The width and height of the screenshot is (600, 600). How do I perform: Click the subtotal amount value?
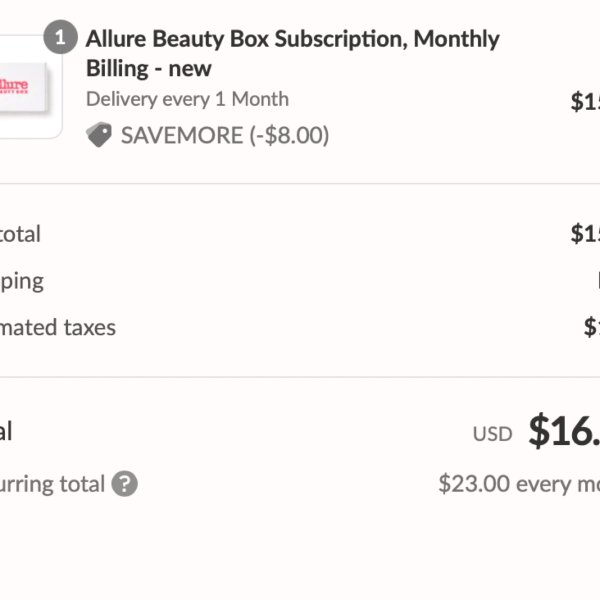click(x=585, y=233)
